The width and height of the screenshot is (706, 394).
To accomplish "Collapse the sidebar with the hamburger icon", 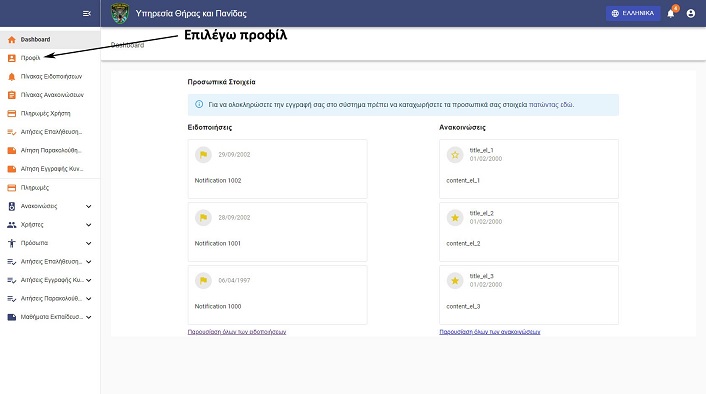I will [x=87, y=14].
